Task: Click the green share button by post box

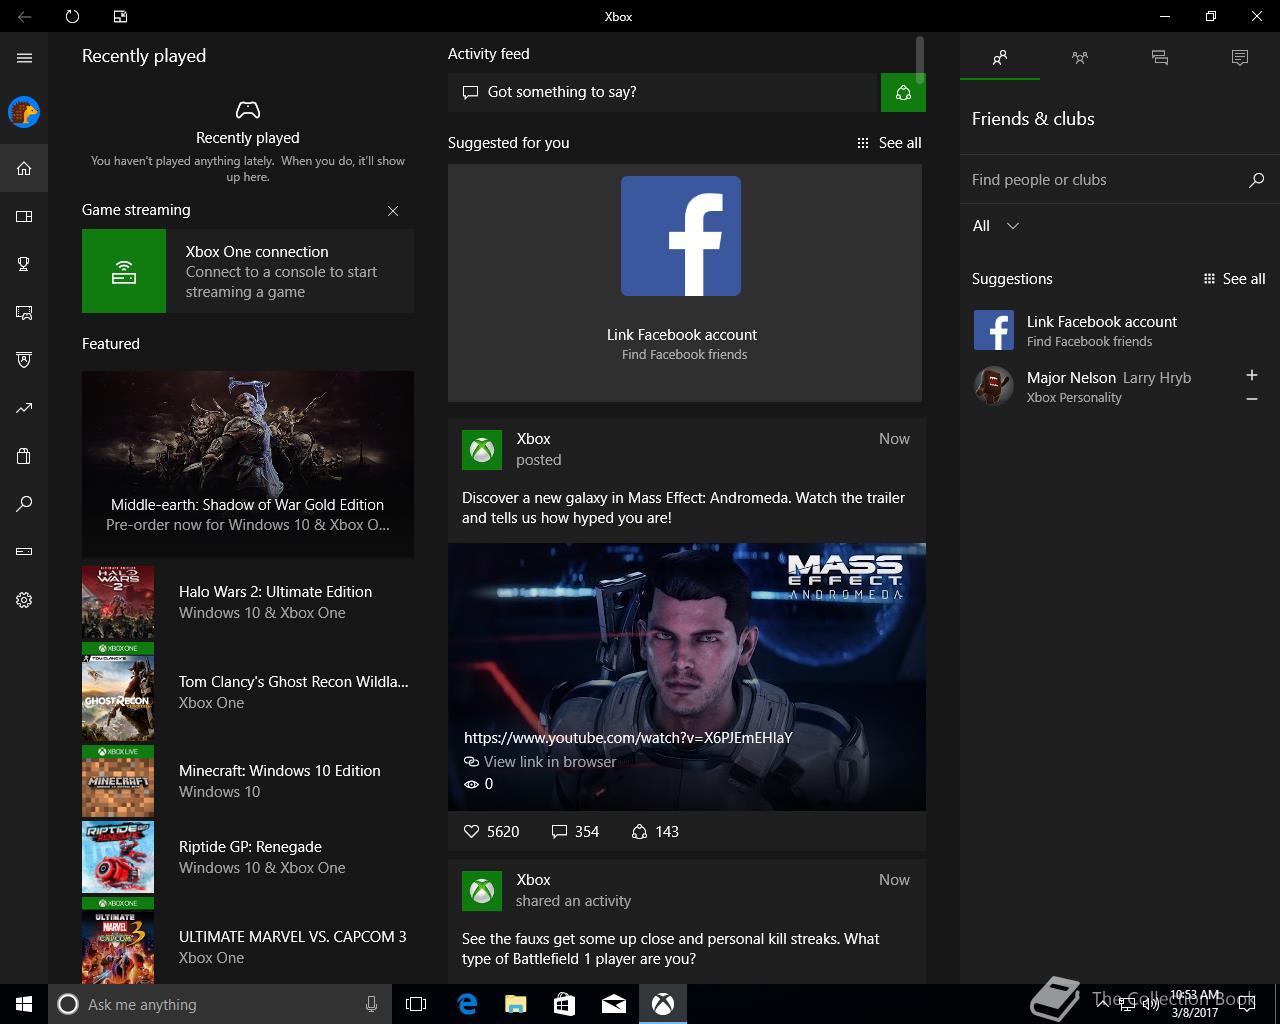Action: tap(903, 92)
